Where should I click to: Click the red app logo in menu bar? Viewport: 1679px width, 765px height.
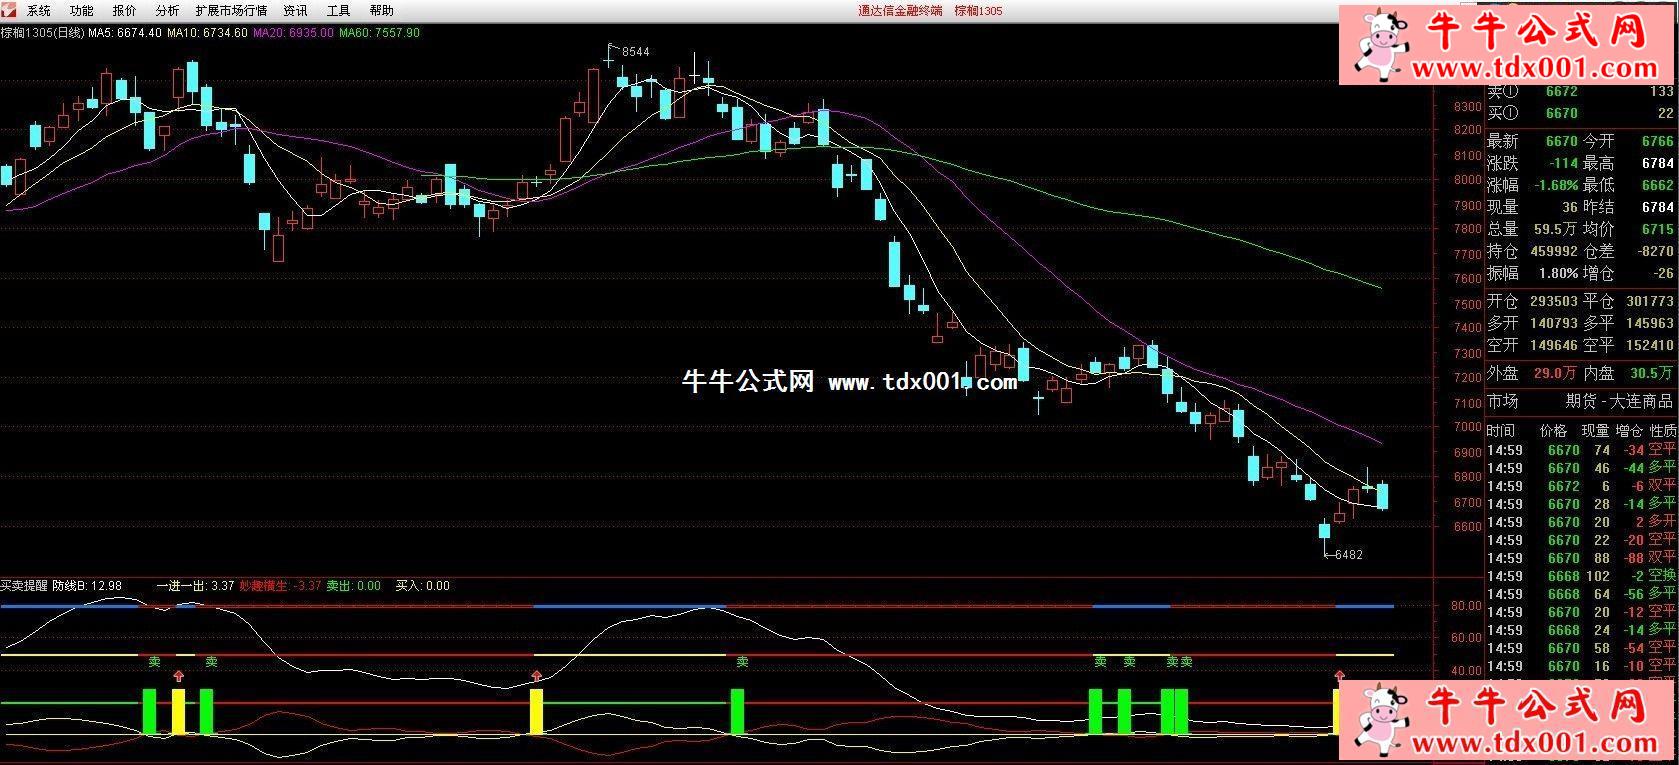point(9,10)
